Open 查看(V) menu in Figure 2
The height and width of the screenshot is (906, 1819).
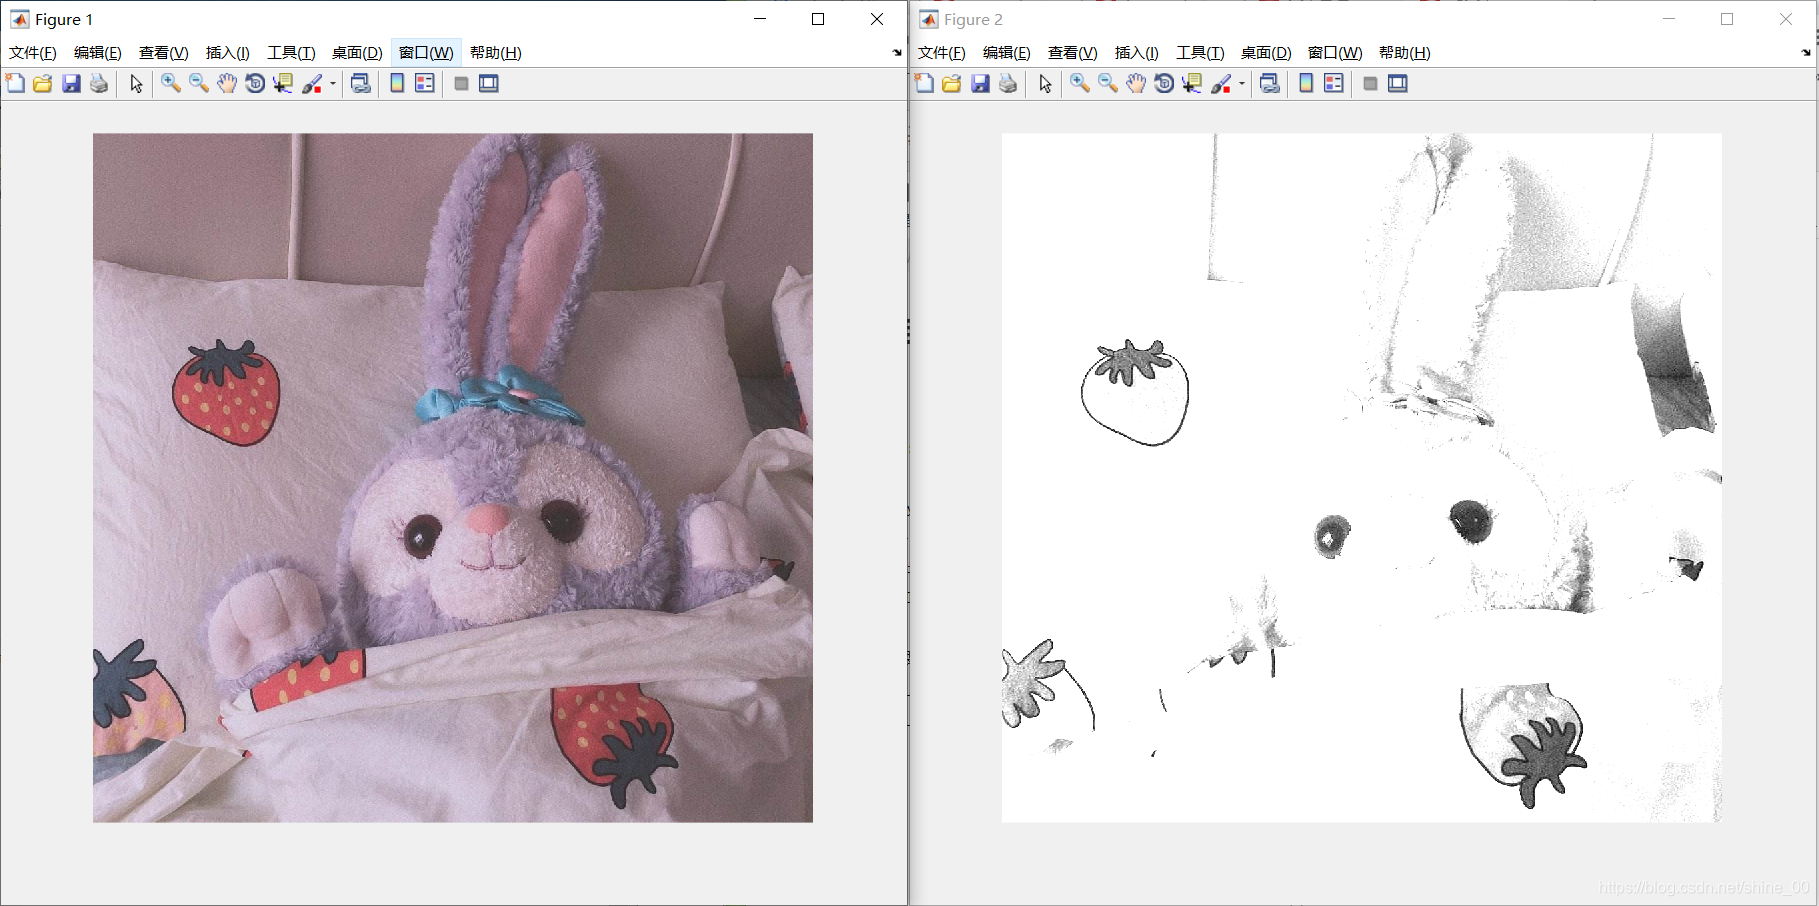coord(1073,53)
